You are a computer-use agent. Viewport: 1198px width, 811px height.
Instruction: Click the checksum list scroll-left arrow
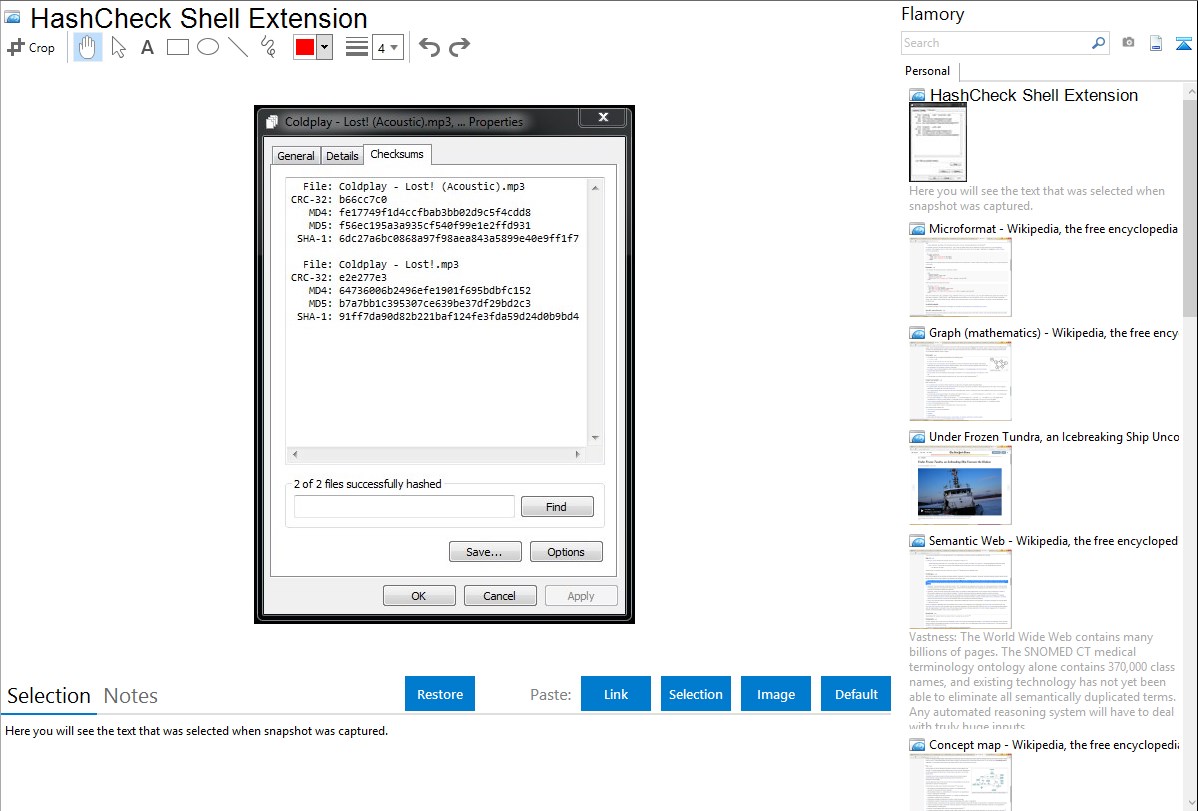295,454
